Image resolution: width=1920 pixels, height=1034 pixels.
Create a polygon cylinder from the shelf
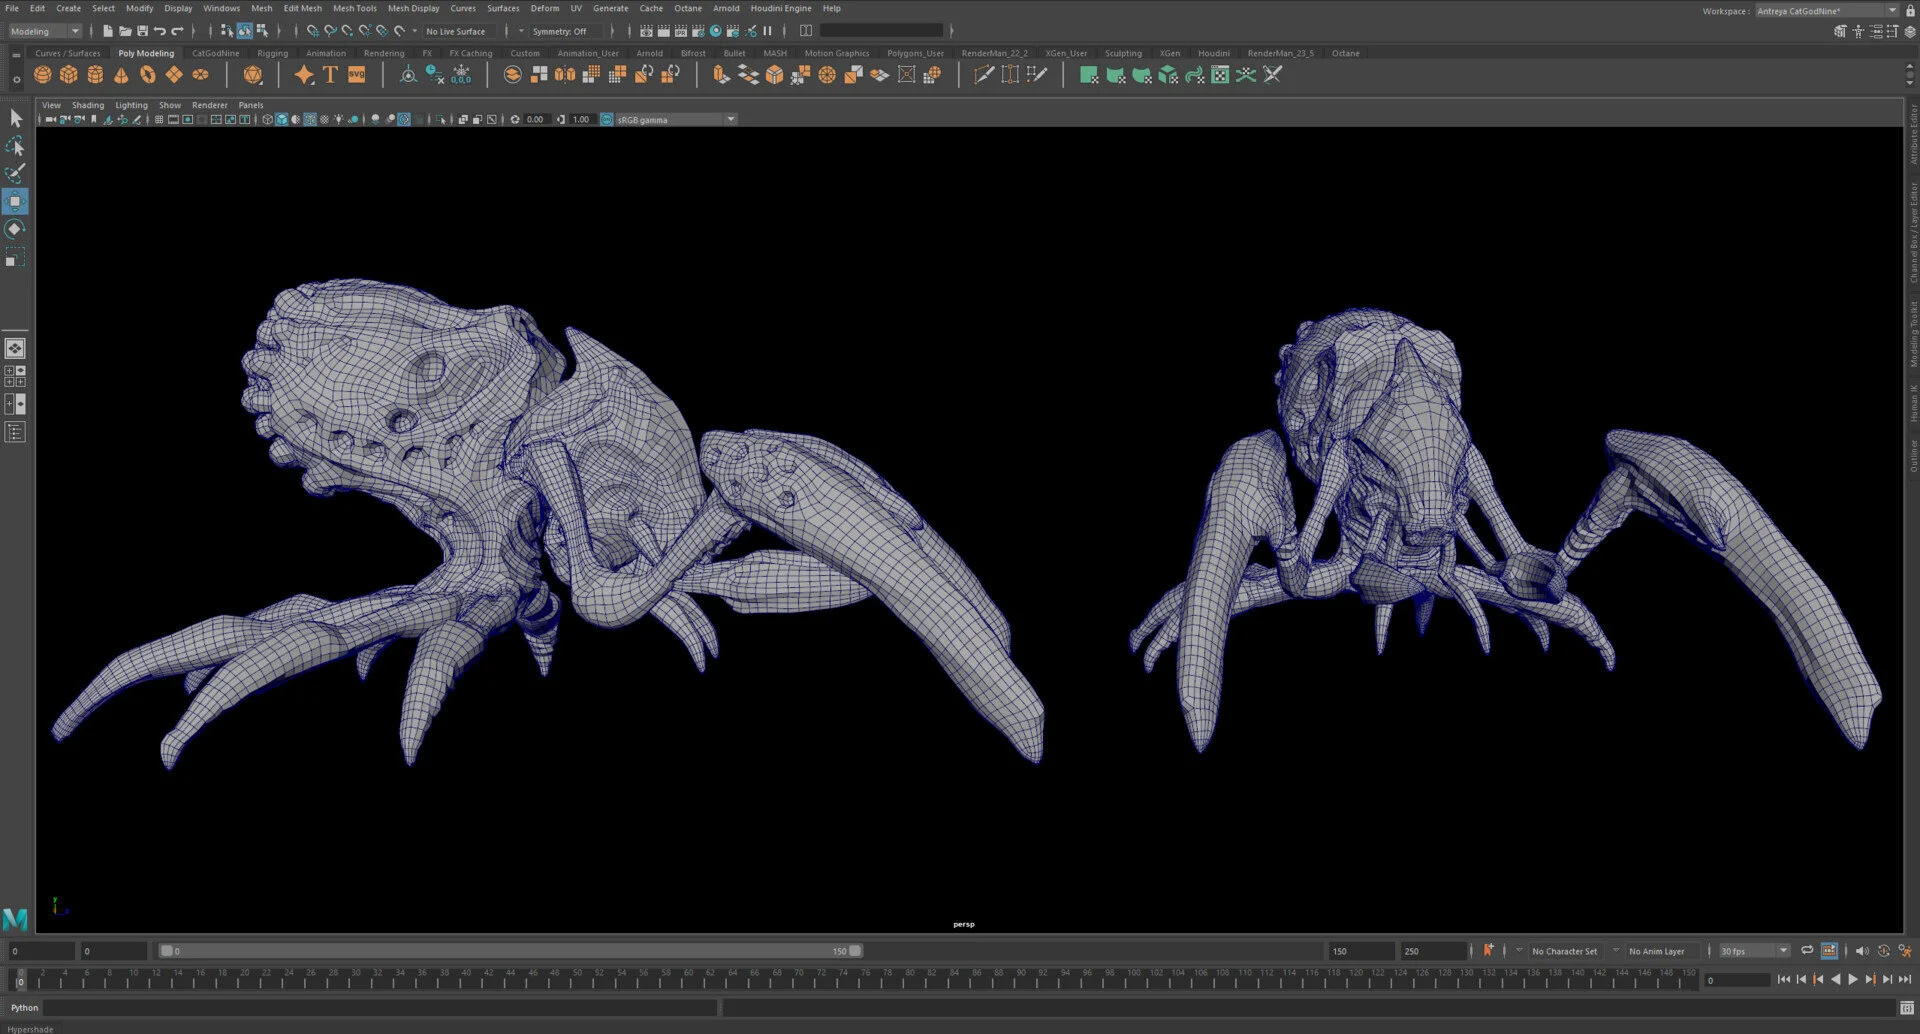coord(95,75)
